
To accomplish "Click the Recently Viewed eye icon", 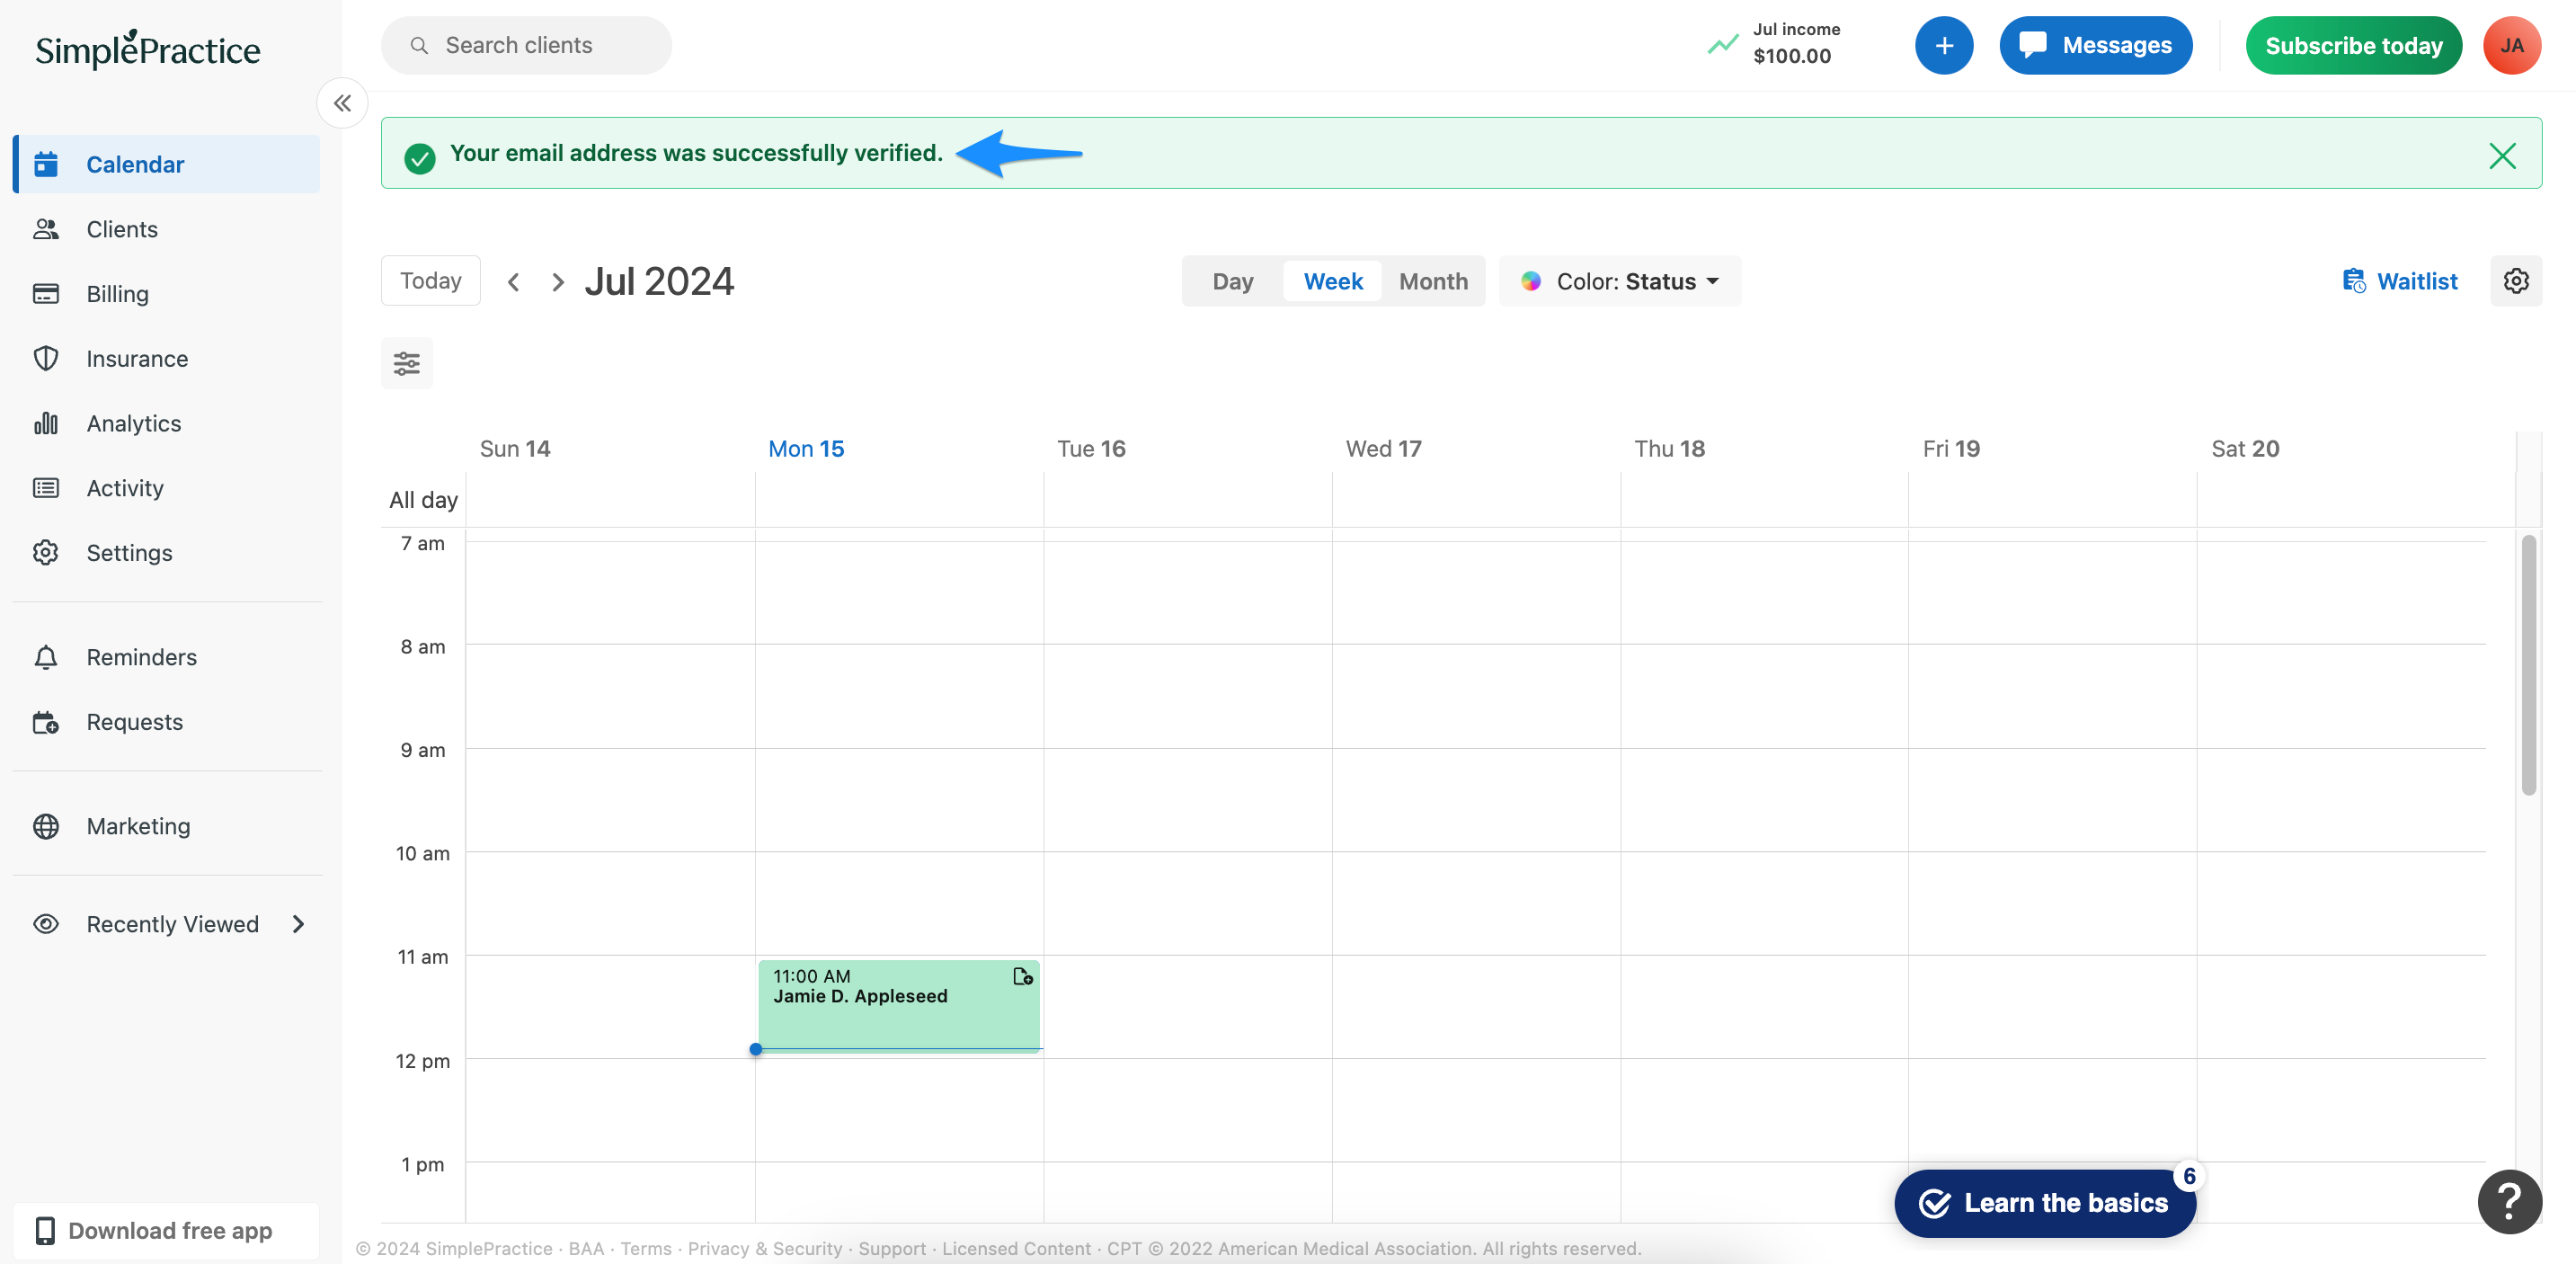I will pyautogui.click(x=46, y=924).
